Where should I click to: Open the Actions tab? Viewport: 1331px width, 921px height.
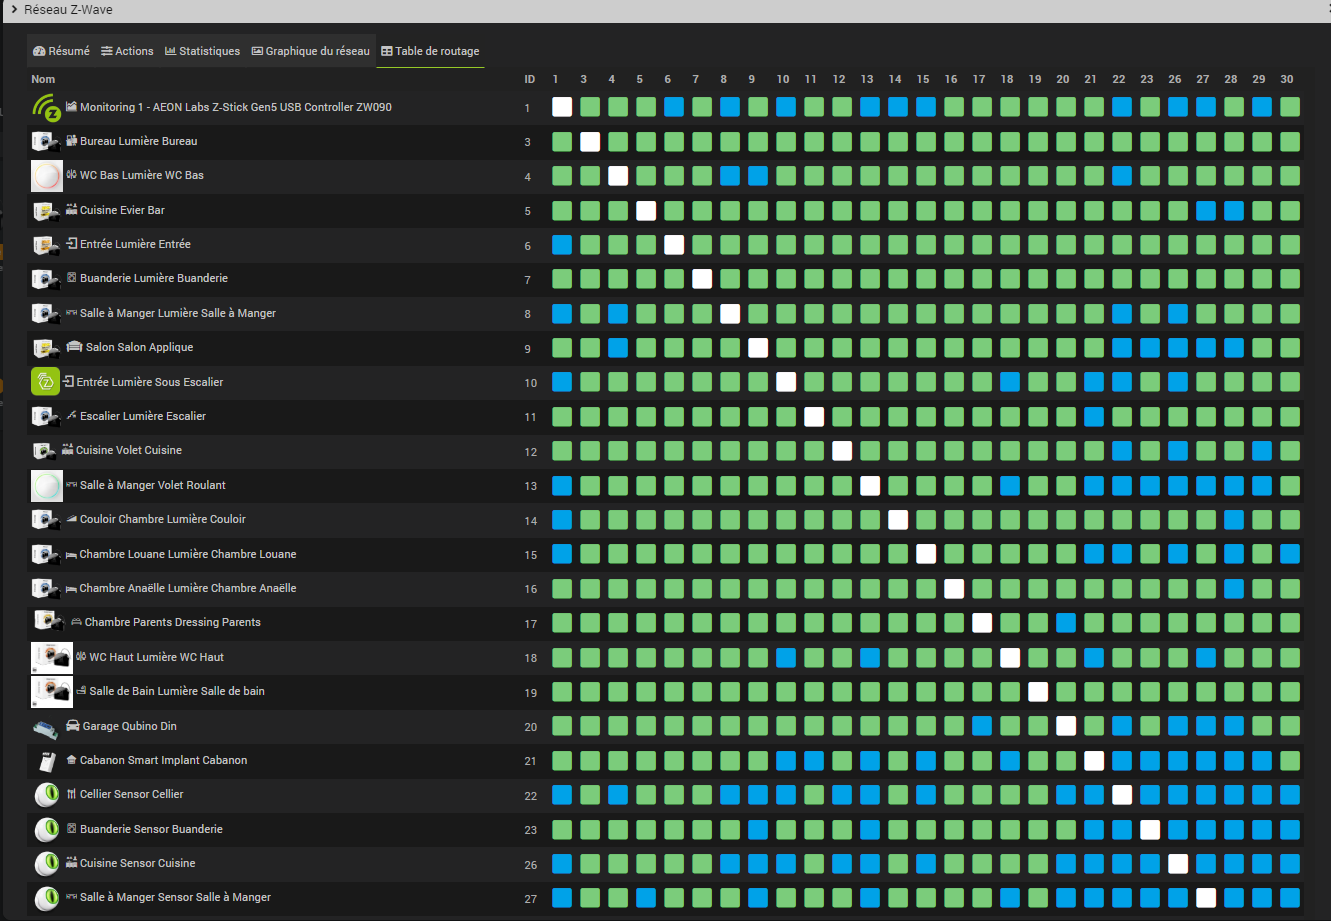pos(127,51)
